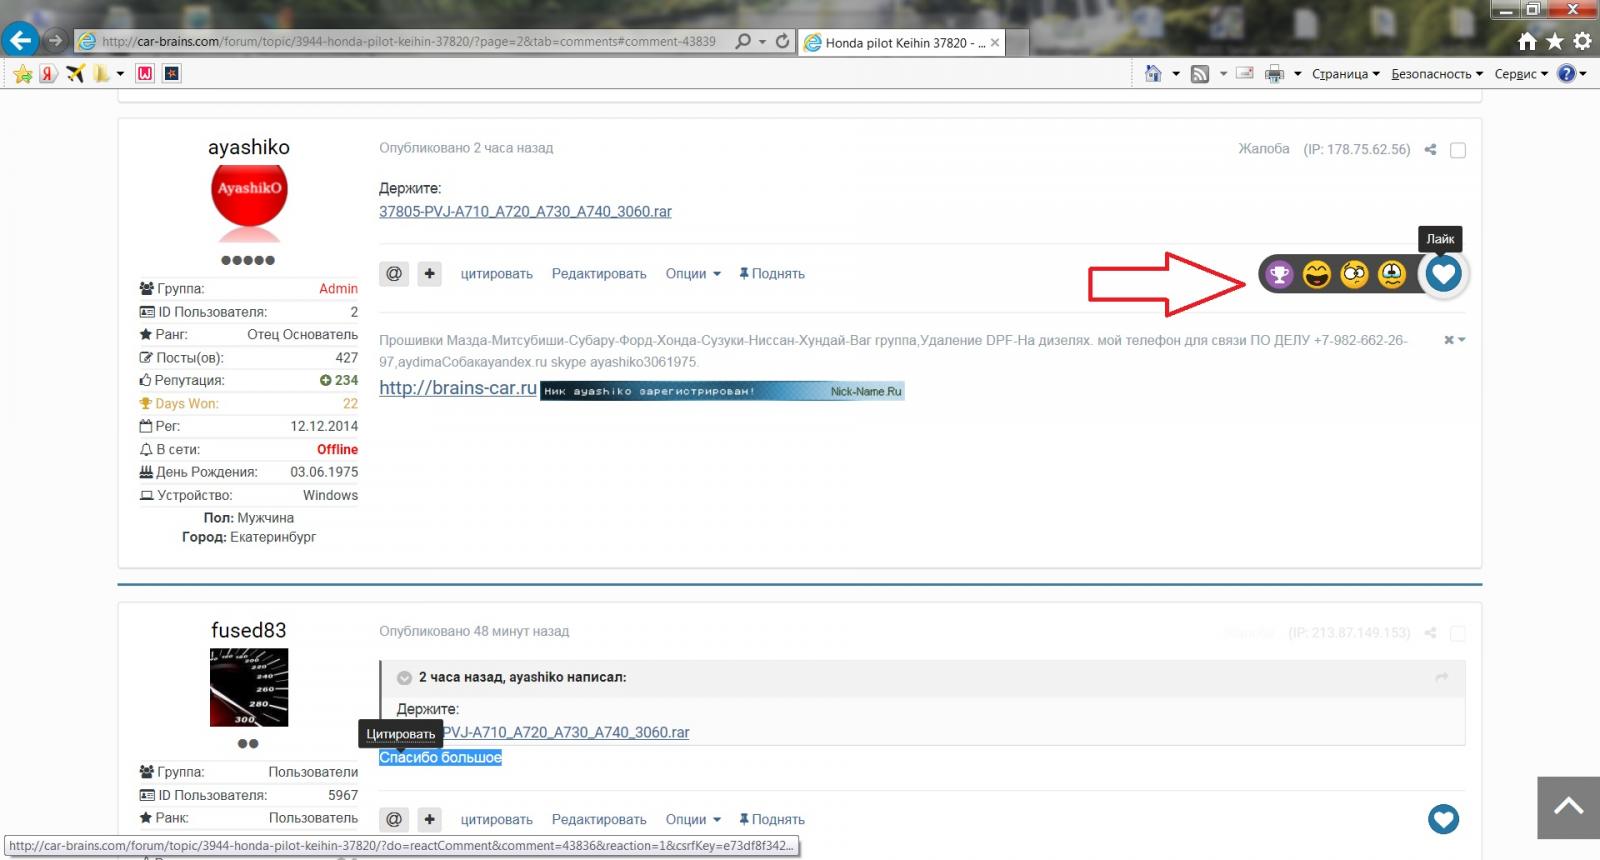Tick the moderation checkbox on fused83's post
1600x860 pixels.
[1458, 633]
